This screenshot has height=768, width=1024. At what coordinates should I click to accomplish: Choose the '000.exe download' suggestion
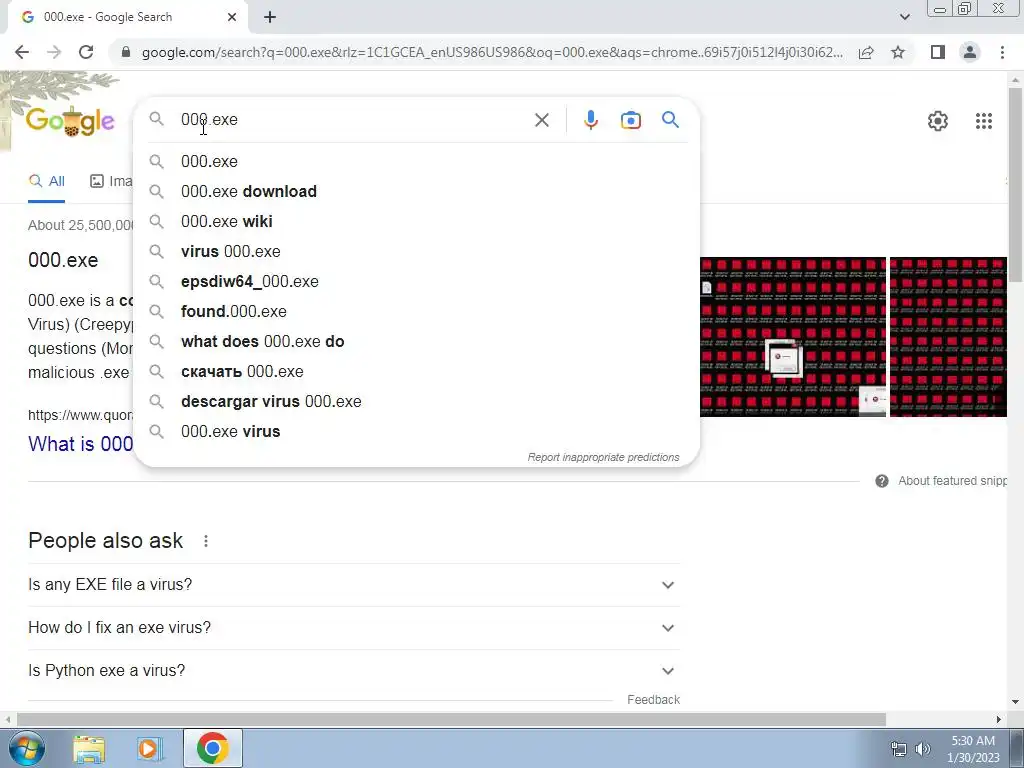[x=416, y=191]
